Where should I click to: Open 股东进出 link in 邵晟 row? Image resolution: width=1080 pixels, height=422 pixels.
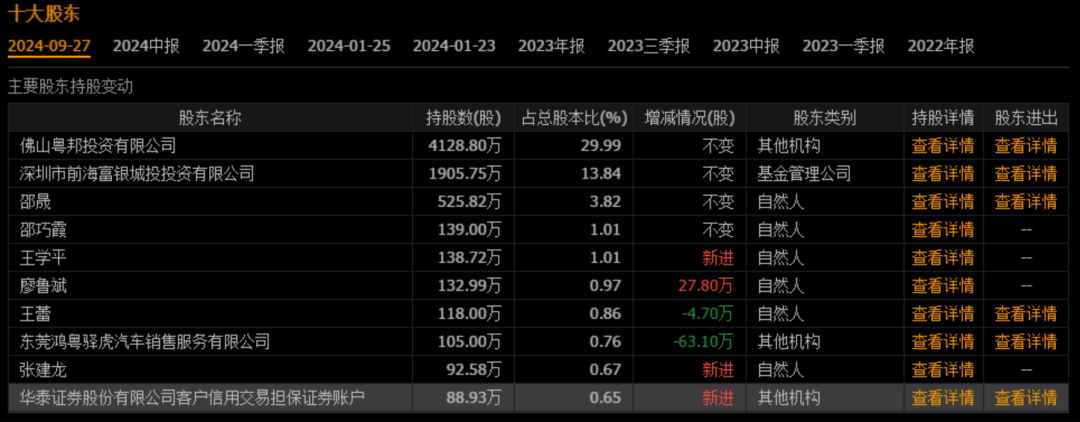[1026, 202]
